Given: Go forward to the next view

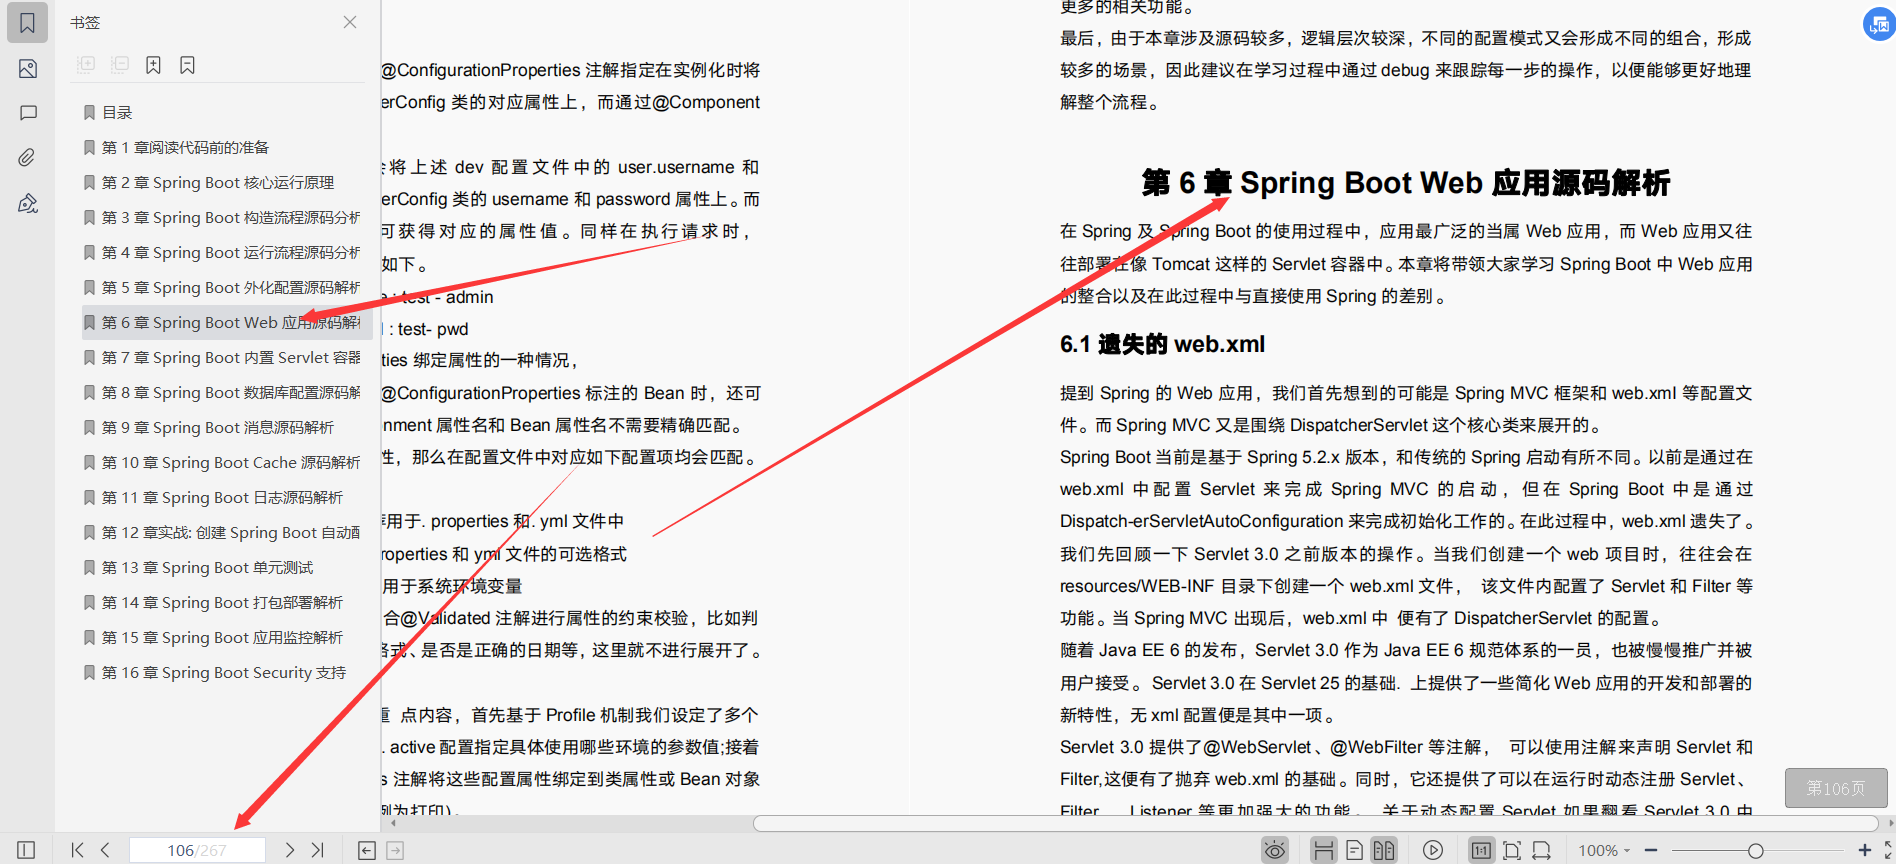Looking at the screenshot, I should (x=395, y=850).
